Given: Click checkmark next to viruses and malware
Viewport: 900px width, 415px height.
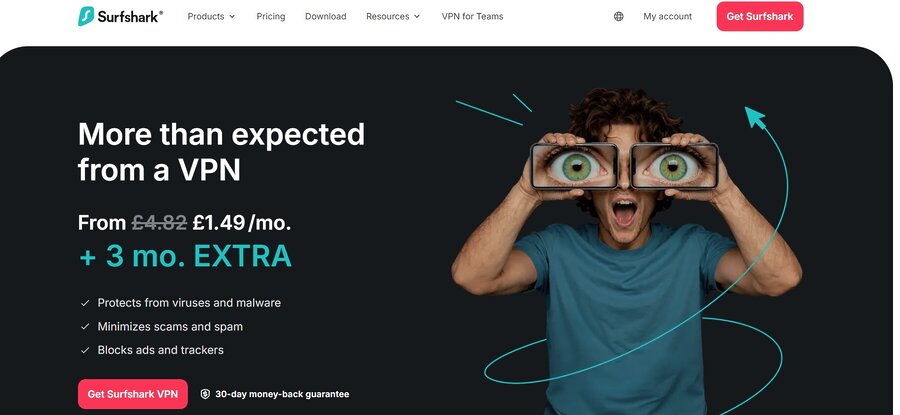Looking at the screenshot, I should pyautogui.click(x=85, y=302).
